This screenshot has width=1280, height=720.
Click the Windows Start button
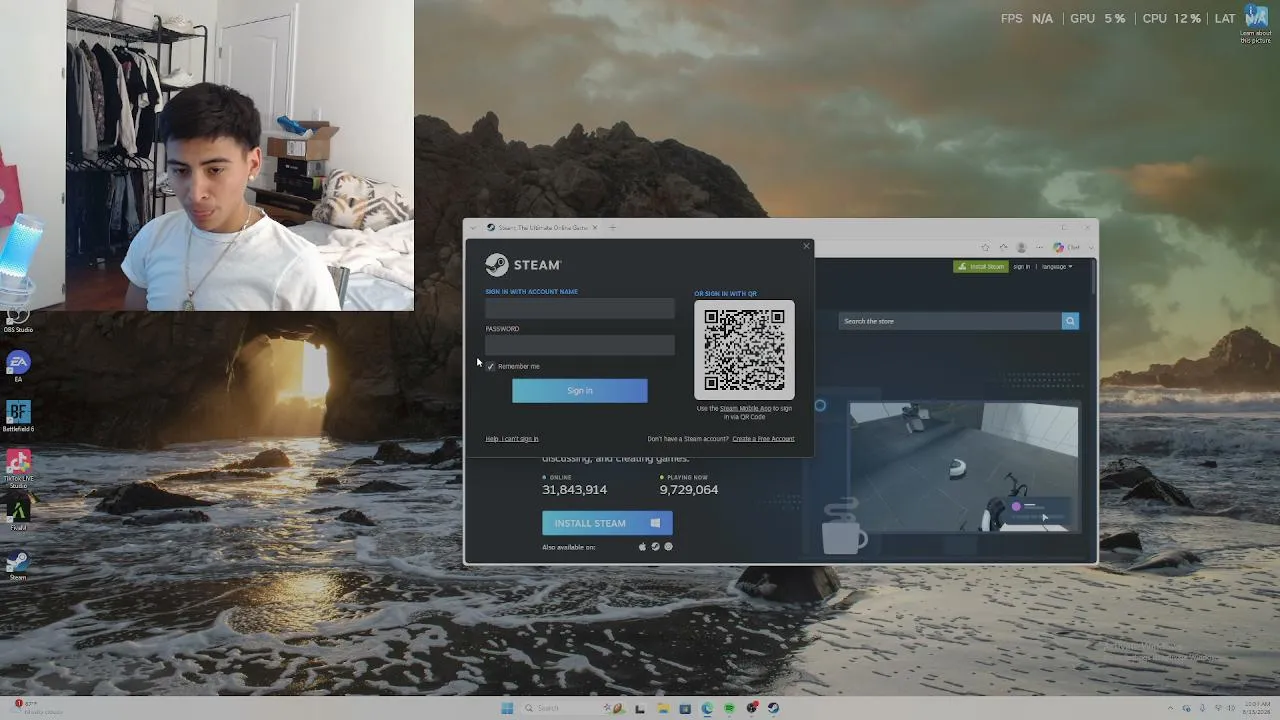point(507,708)
